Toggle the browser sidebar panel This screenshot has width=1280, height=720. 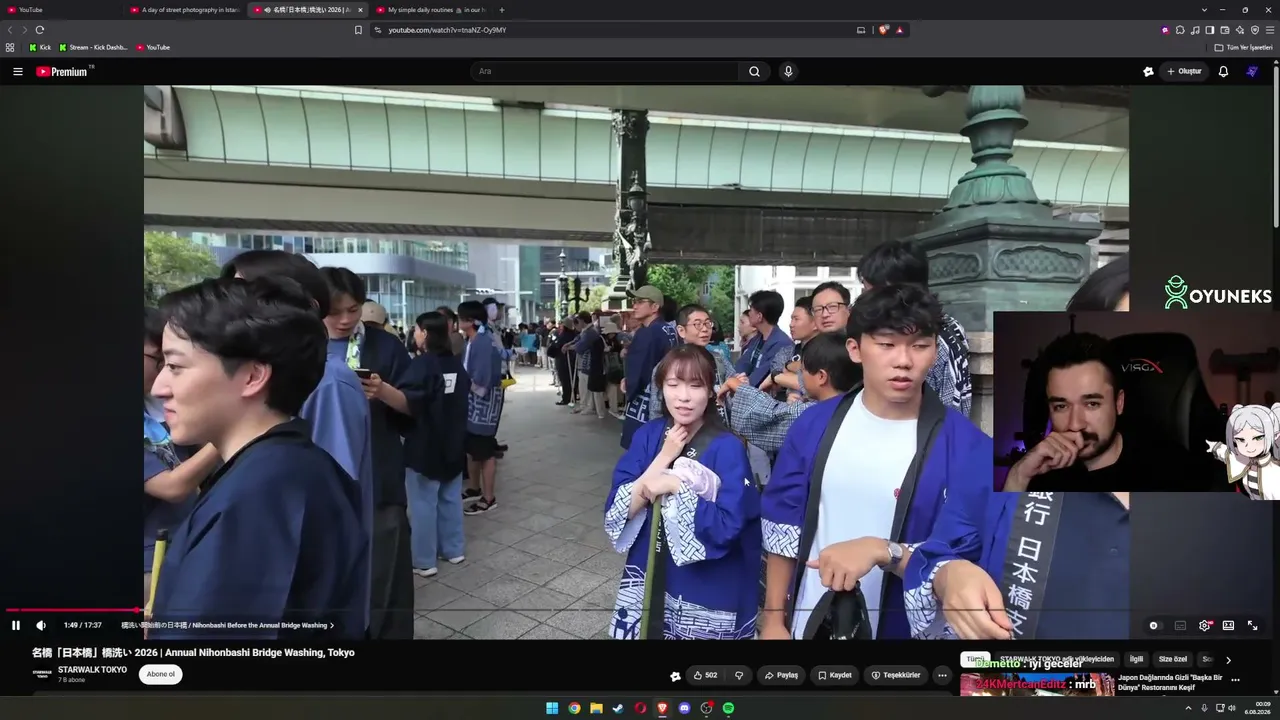[1210, 30]
